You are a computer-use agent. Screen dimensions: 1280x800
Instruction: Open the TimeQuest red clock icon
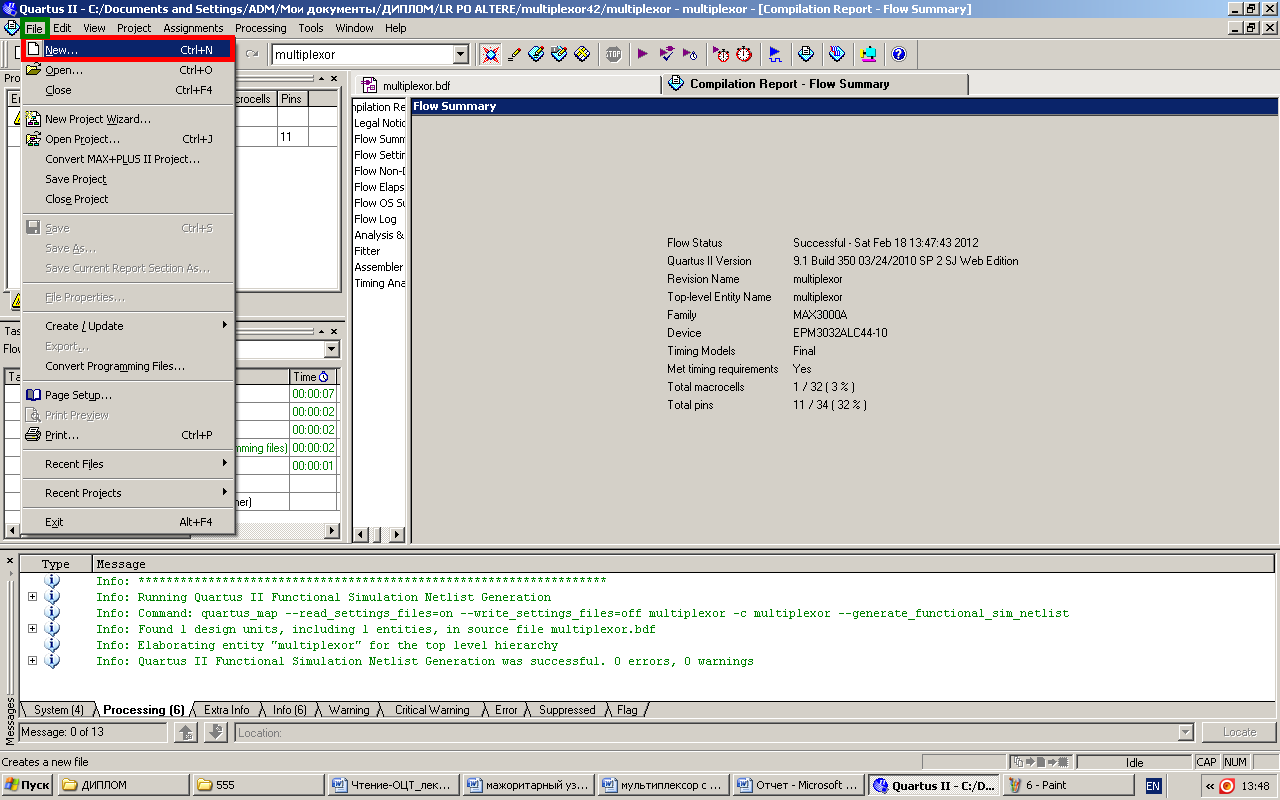coord(744,54)
